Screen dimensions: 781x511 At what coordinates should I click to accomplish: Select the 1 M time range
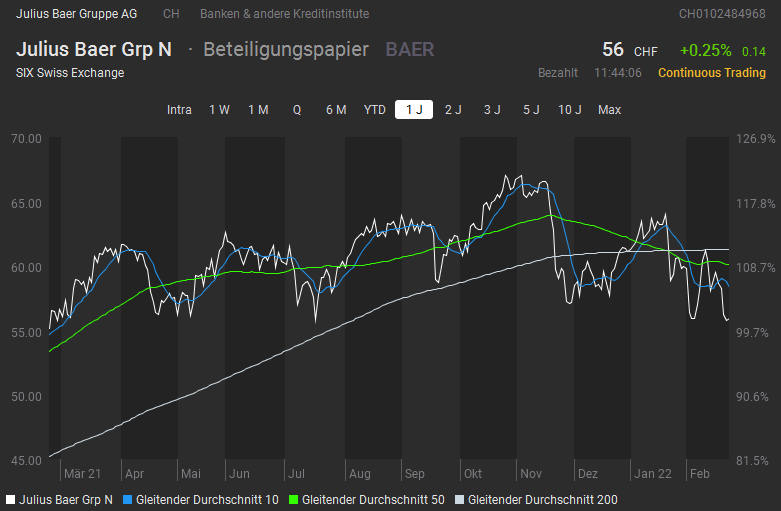tap(258, 110)
